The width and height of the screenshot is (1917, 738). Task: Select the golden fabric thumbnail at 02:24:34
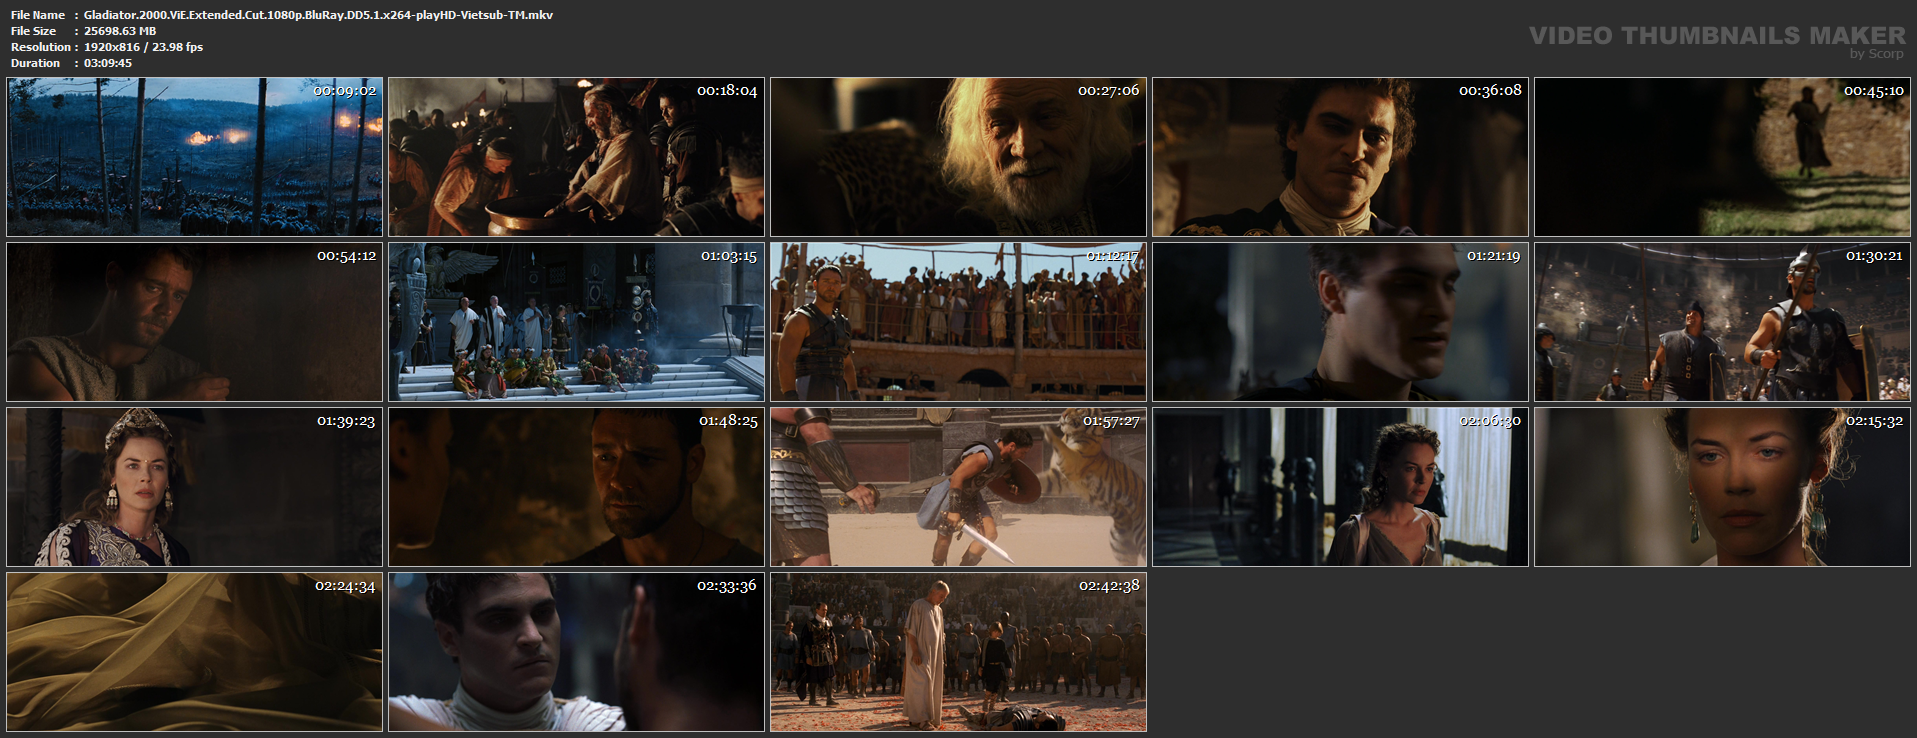coord(195,652)
